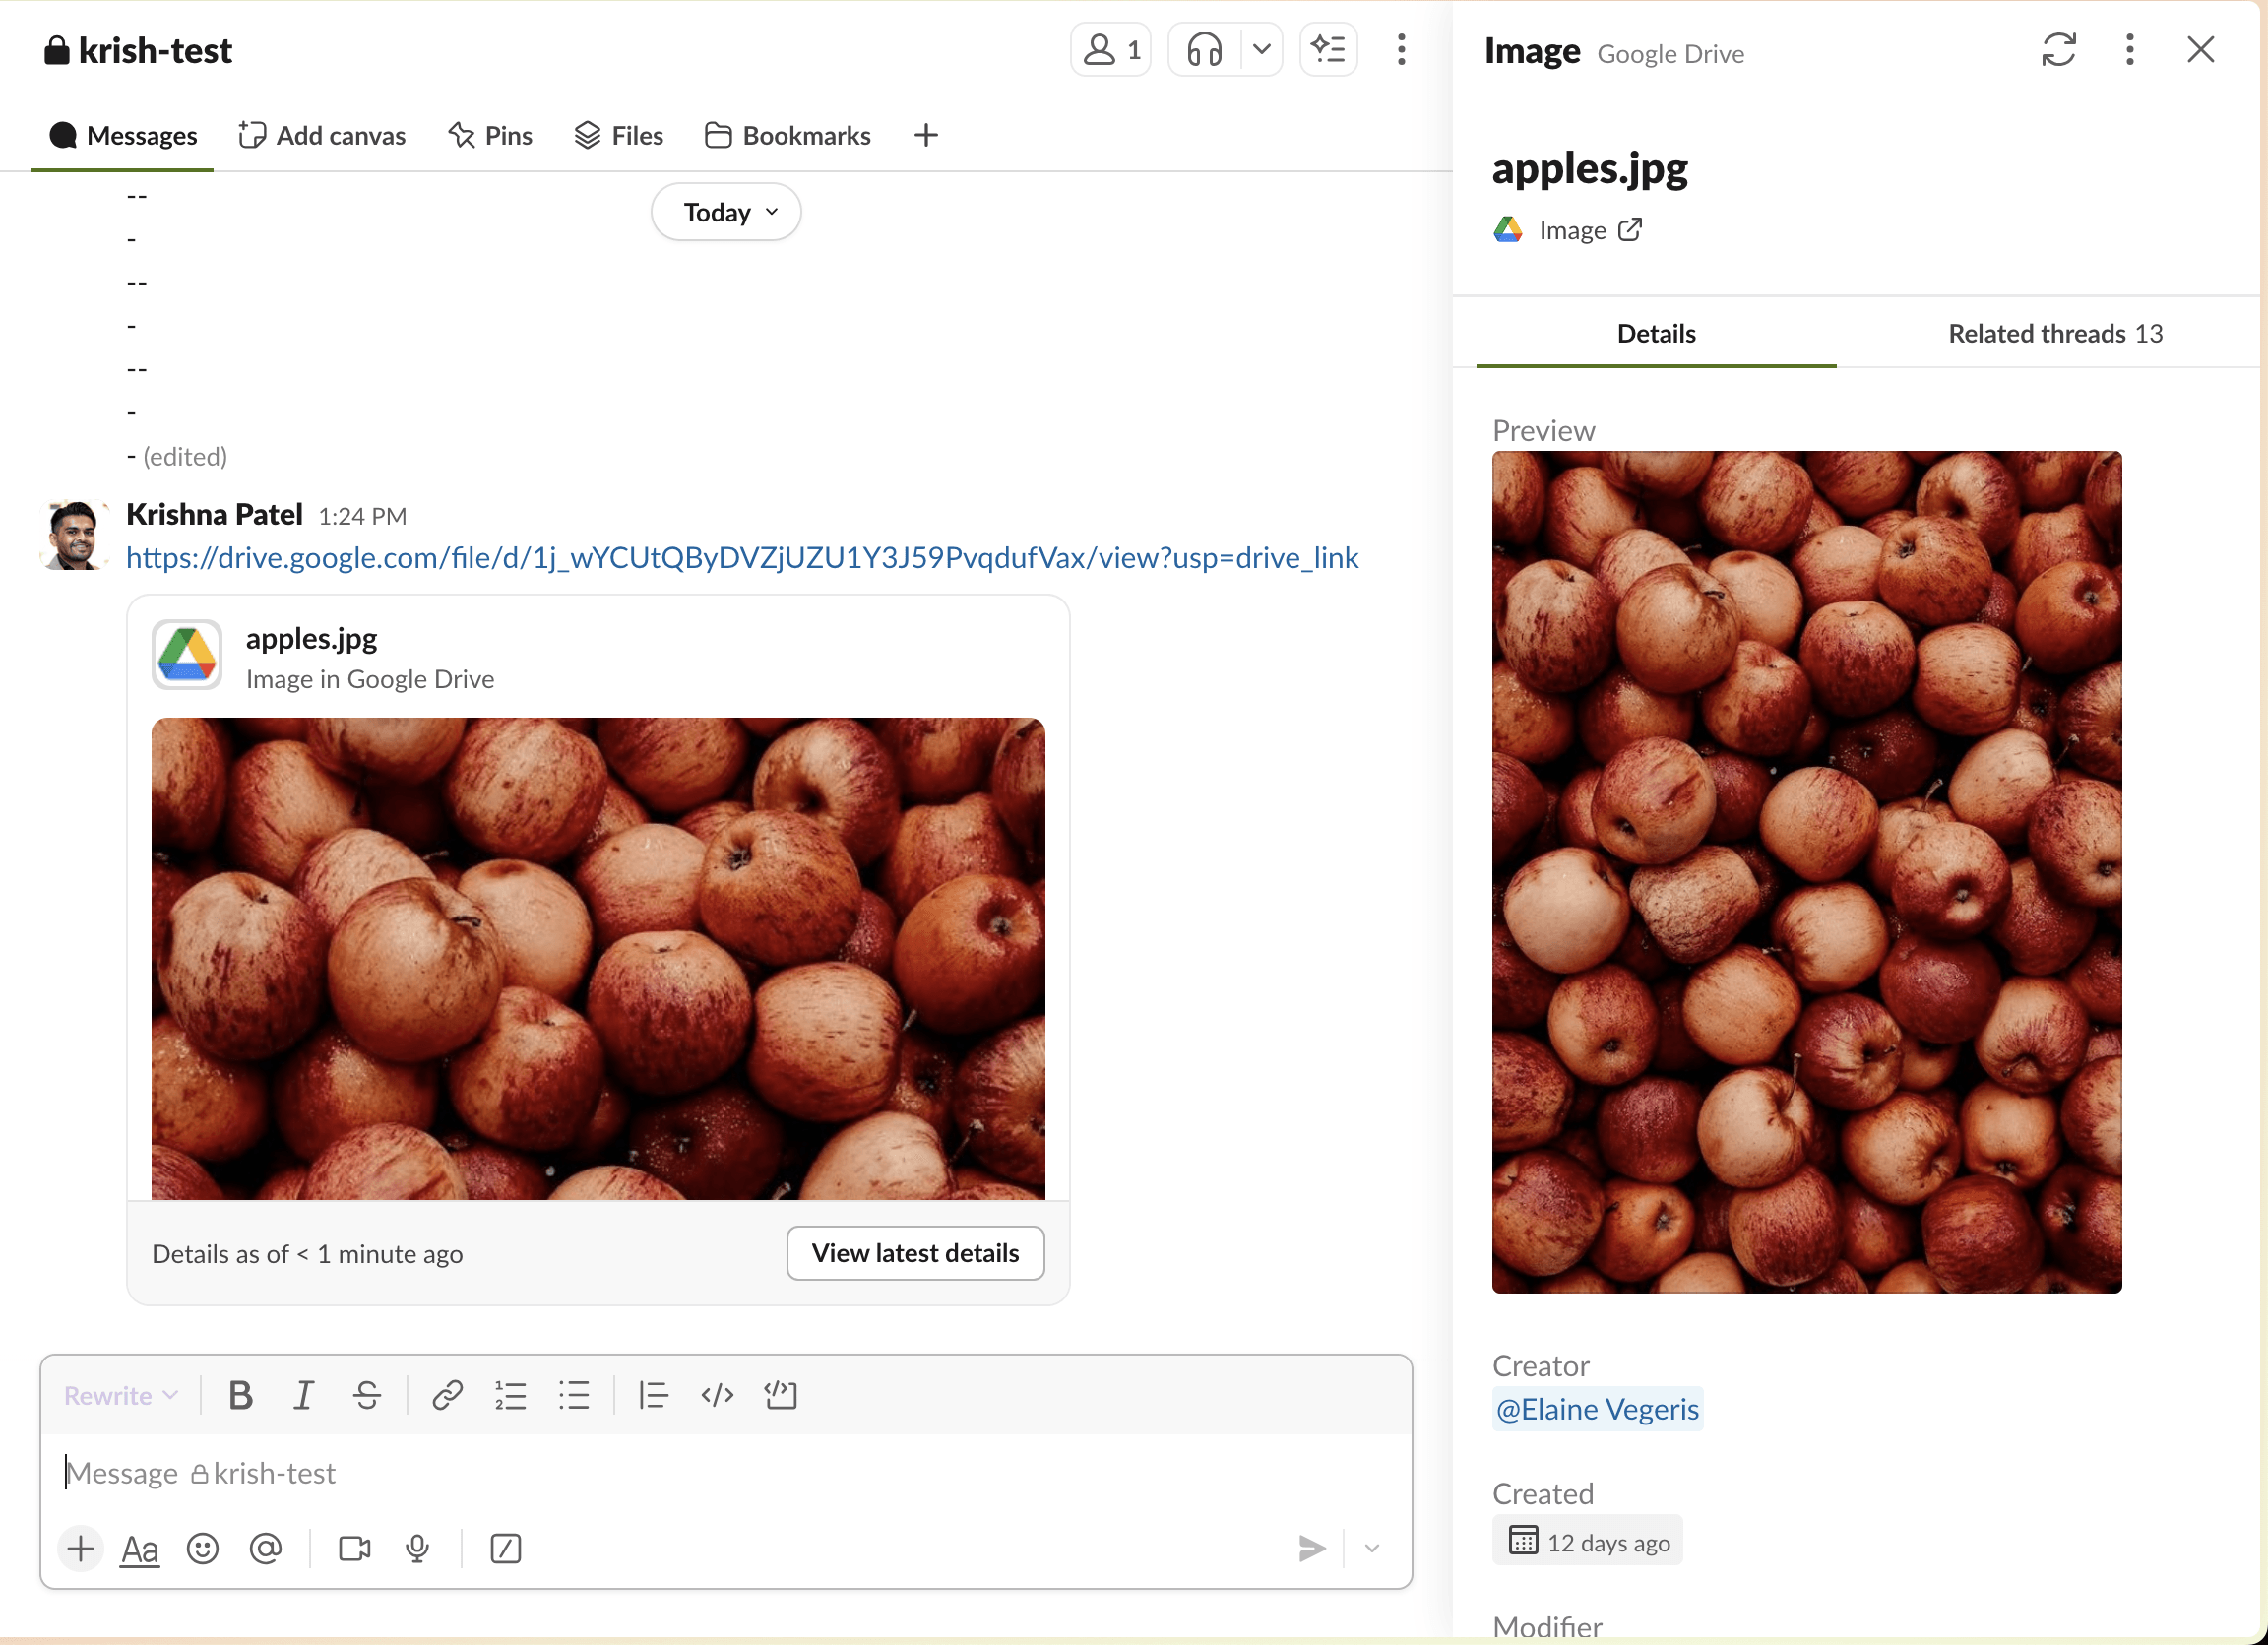Insert a link via chain icon
This screenshot has width=2268, height=1645.
click(x=446, y=1395)
